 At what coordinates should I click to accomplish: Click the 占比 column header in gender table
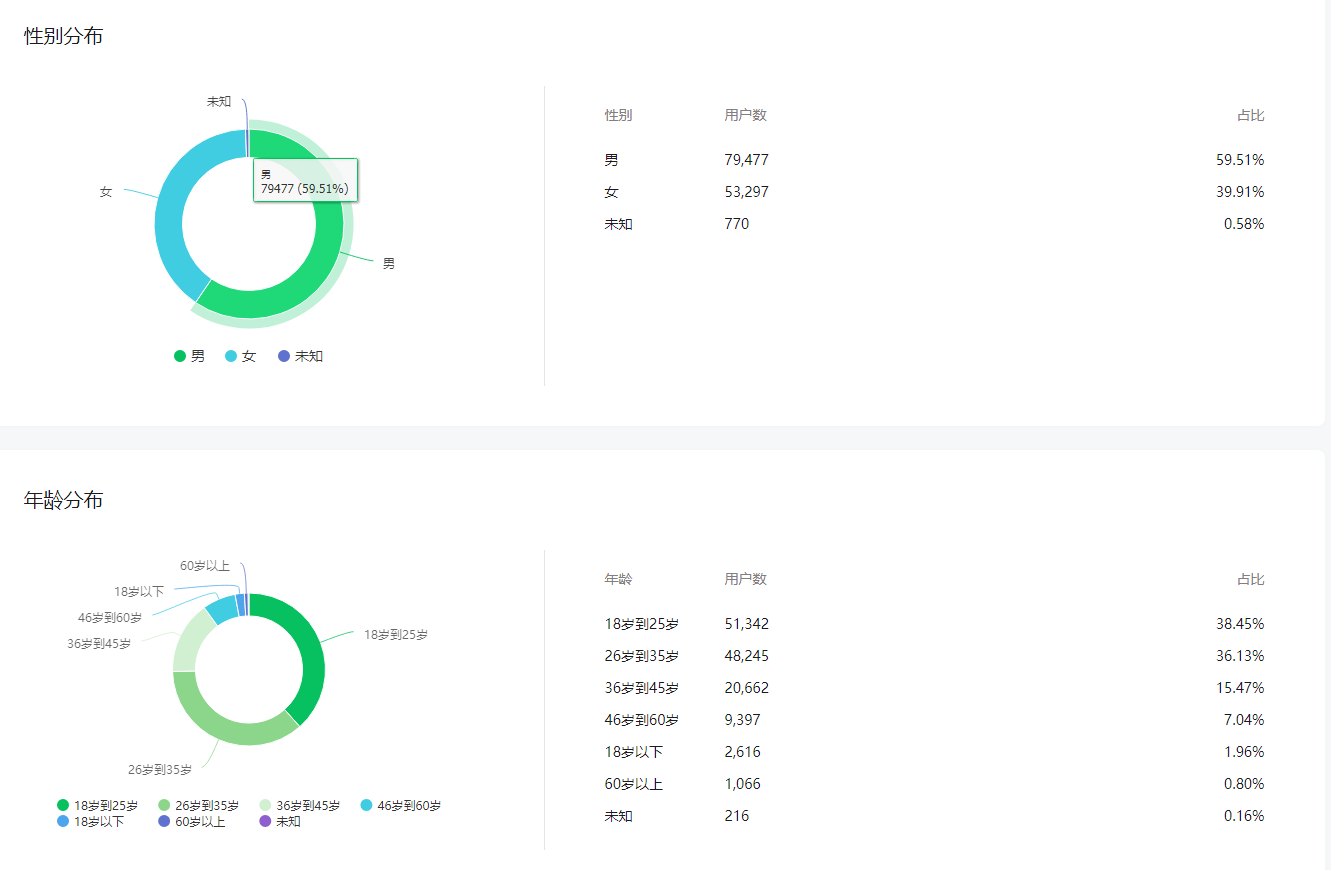pyautogui.click(x=1251, y=115)
